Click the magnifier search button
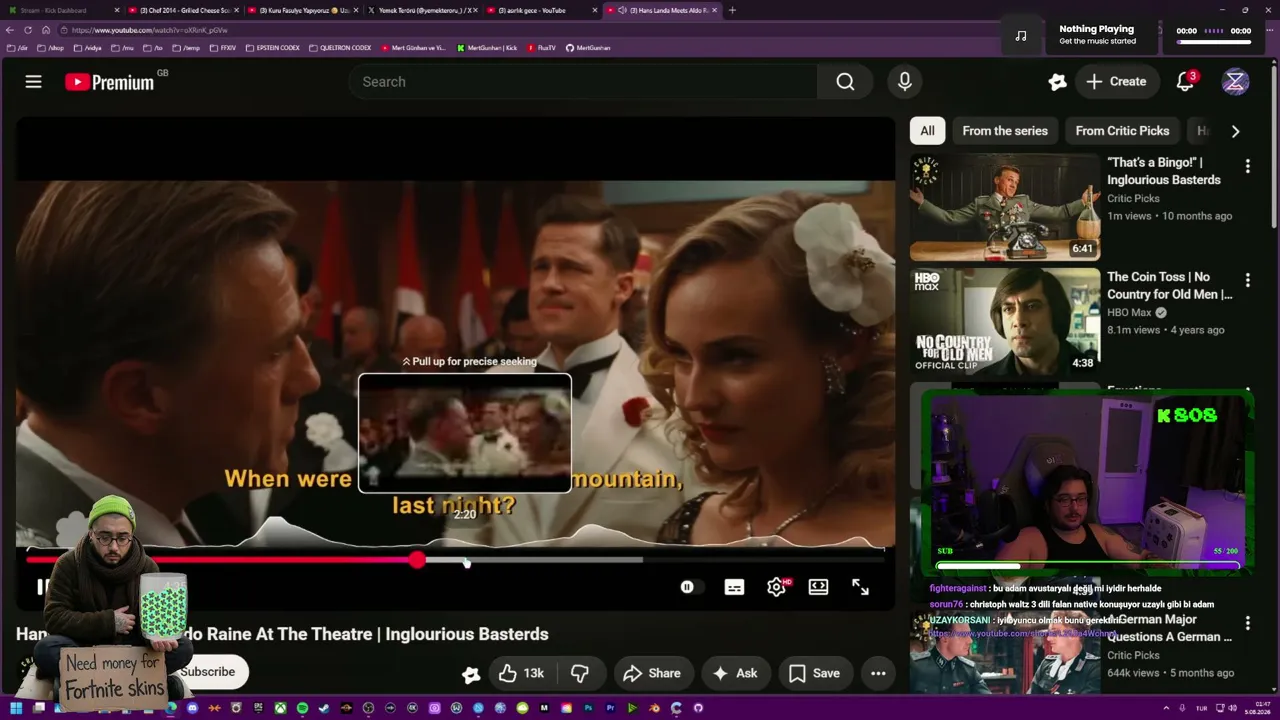Viewport: 1280px width, 720px height. click(845, 82)
